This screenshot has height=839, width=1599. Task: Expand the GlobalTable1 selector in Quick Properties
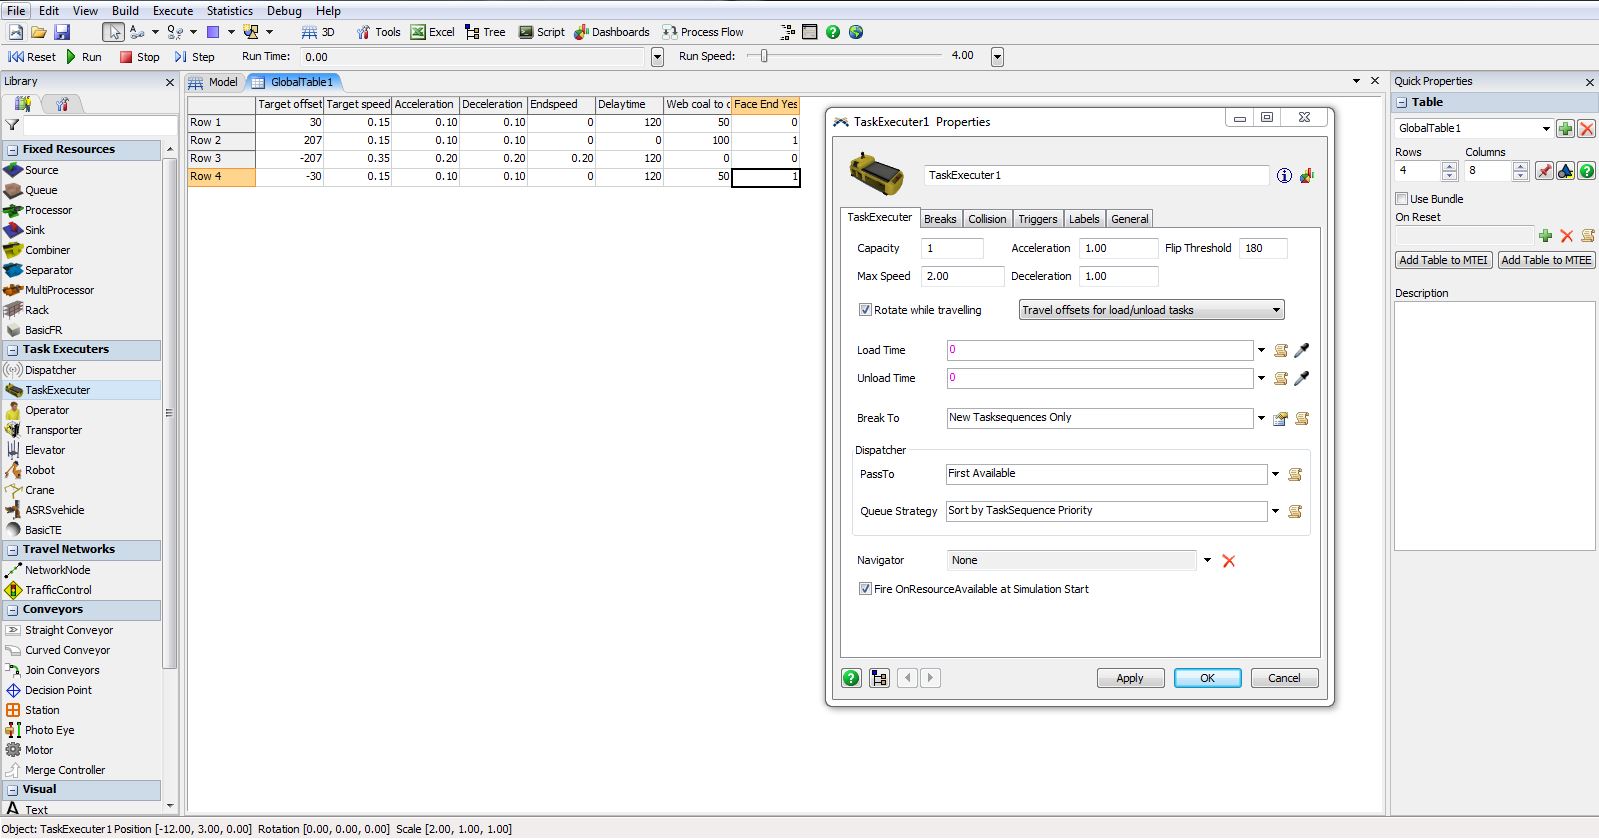pos(1545,128)
